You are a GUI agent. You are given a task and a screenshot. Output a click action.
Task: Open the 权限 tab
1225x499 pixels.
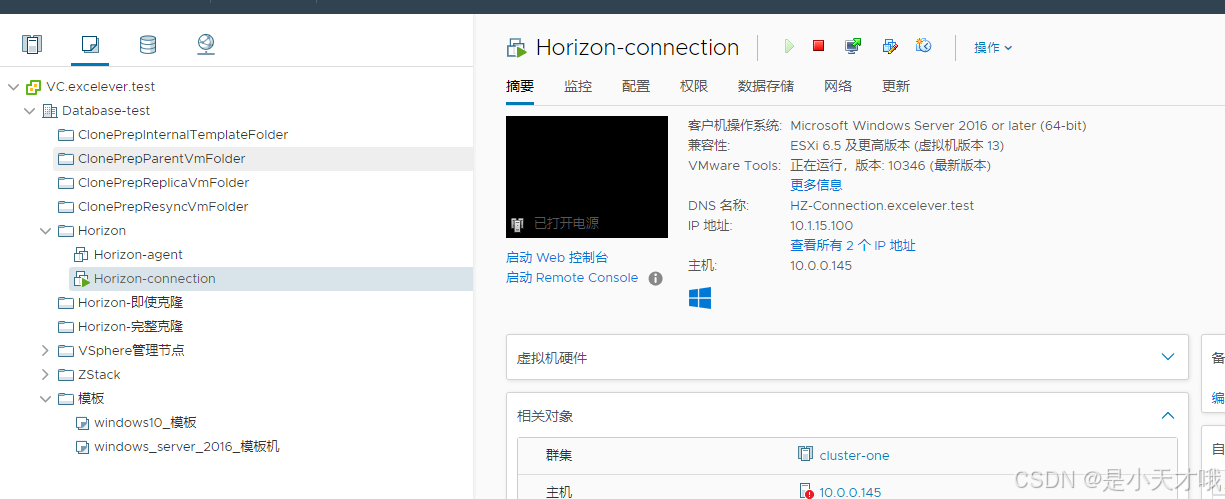point(694,86)
